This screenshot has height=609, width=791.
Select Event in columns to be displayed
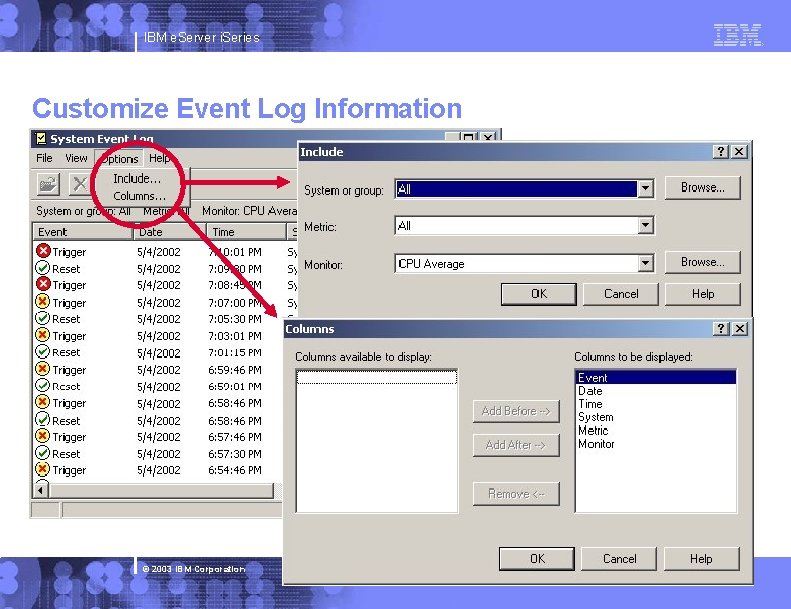(655, 377)
